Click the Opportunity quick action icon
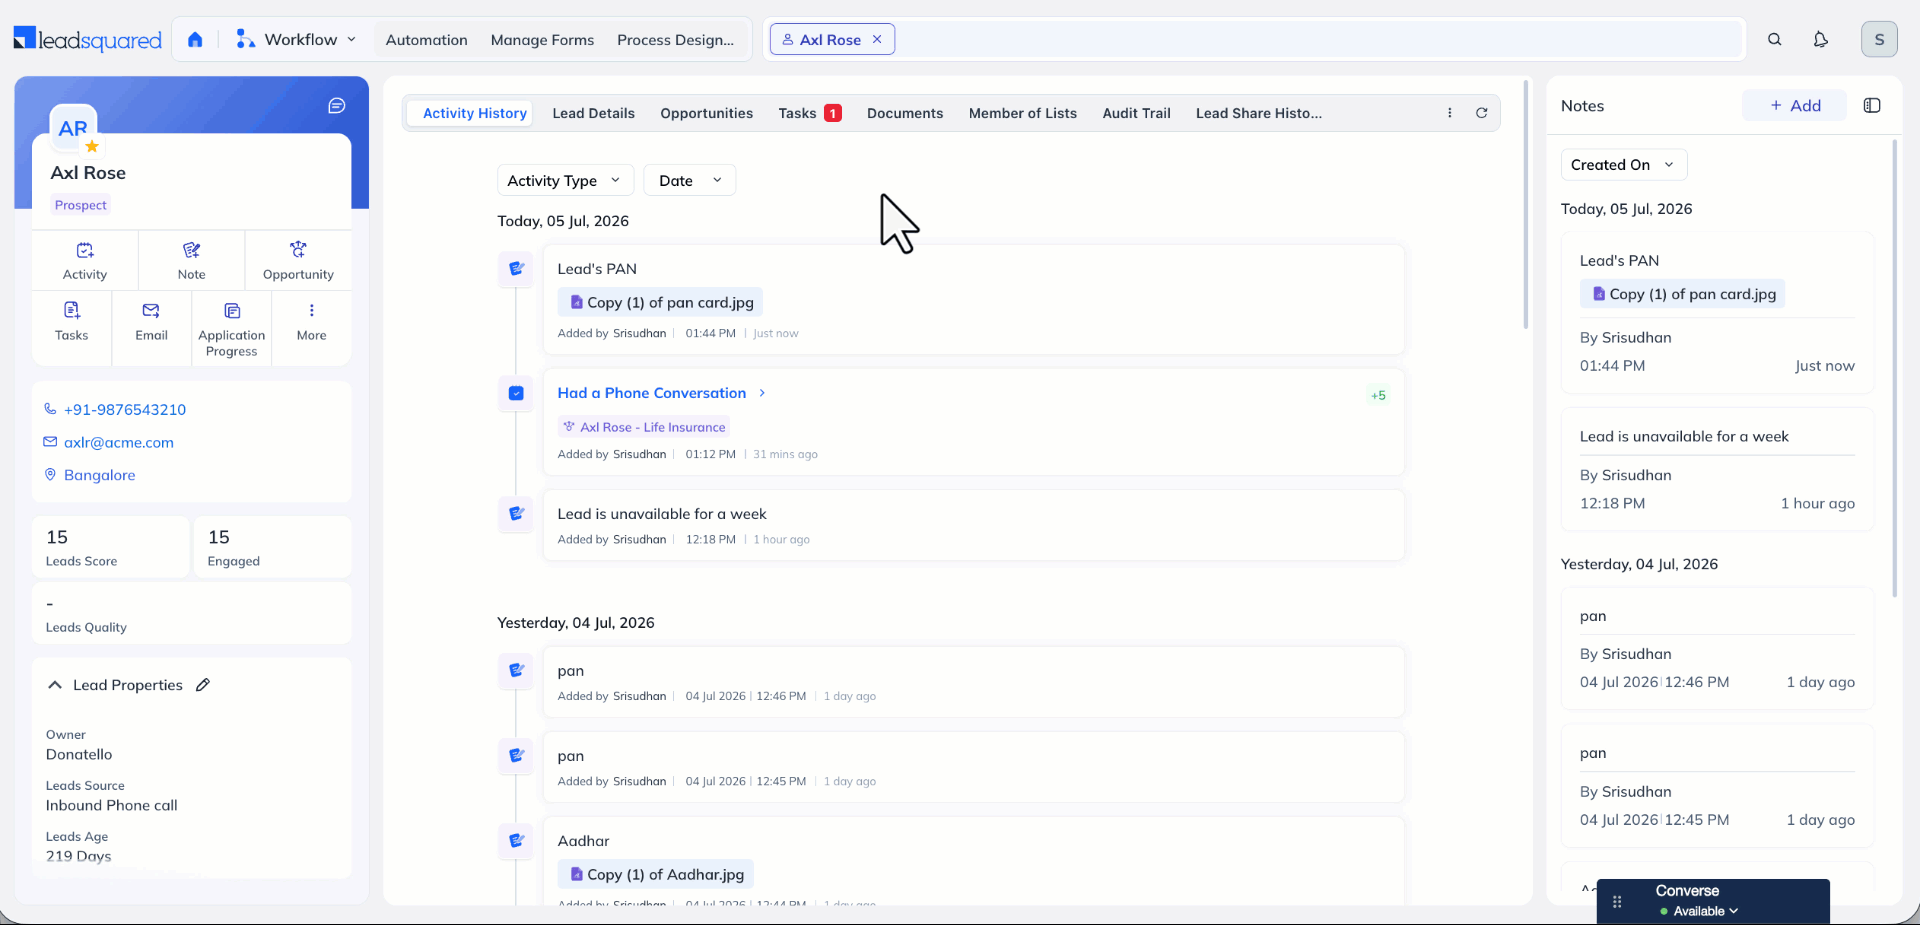Viewport: 1920px width, 925px height. pos(298,250)
